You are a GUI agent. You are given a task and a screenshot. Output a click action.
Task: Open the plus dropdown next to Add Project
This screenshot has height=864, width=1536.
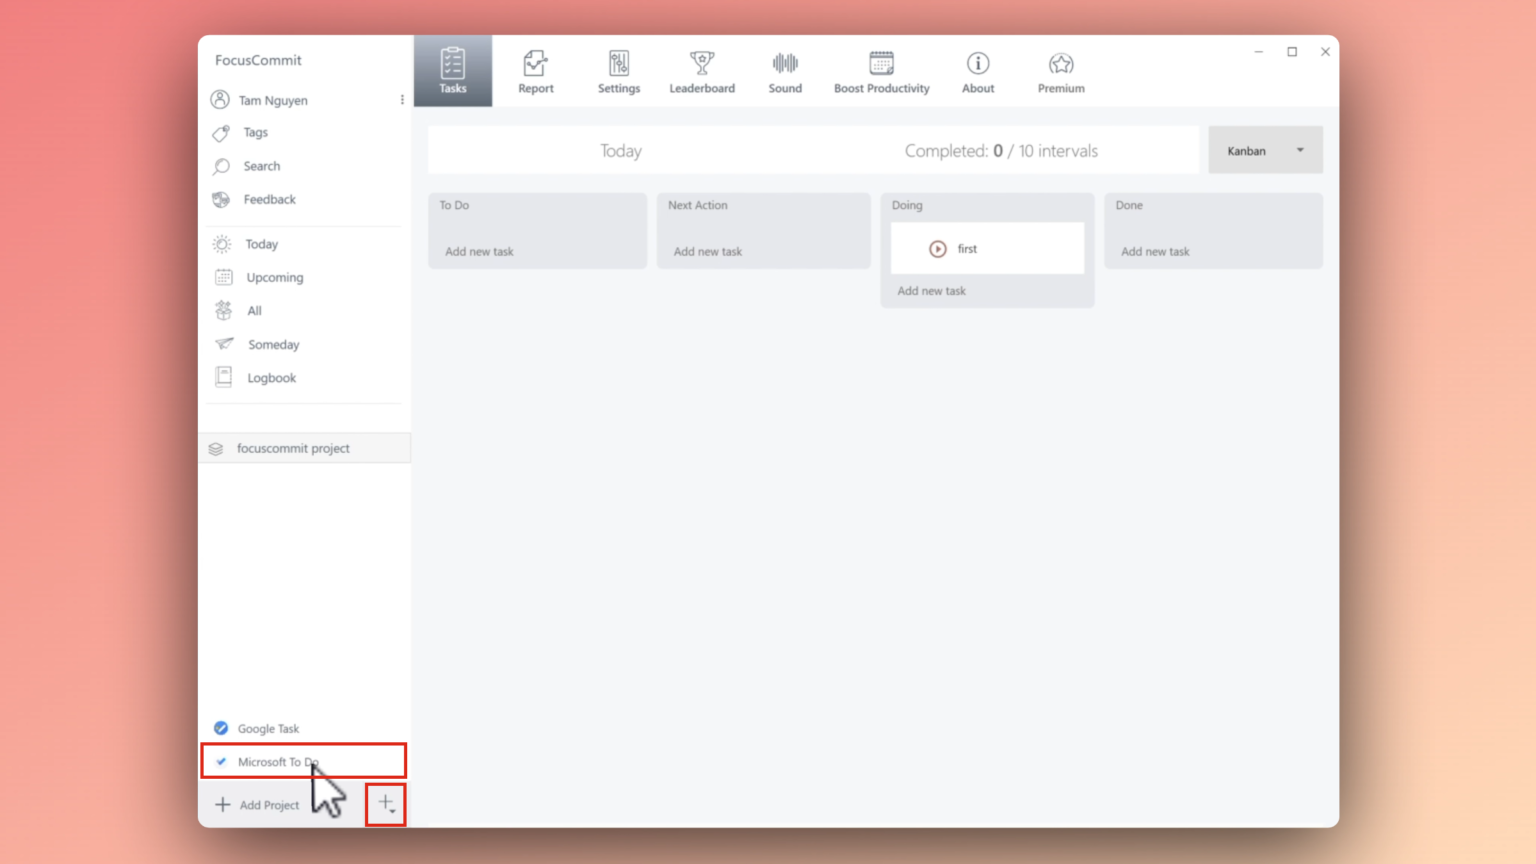point(386,805)
